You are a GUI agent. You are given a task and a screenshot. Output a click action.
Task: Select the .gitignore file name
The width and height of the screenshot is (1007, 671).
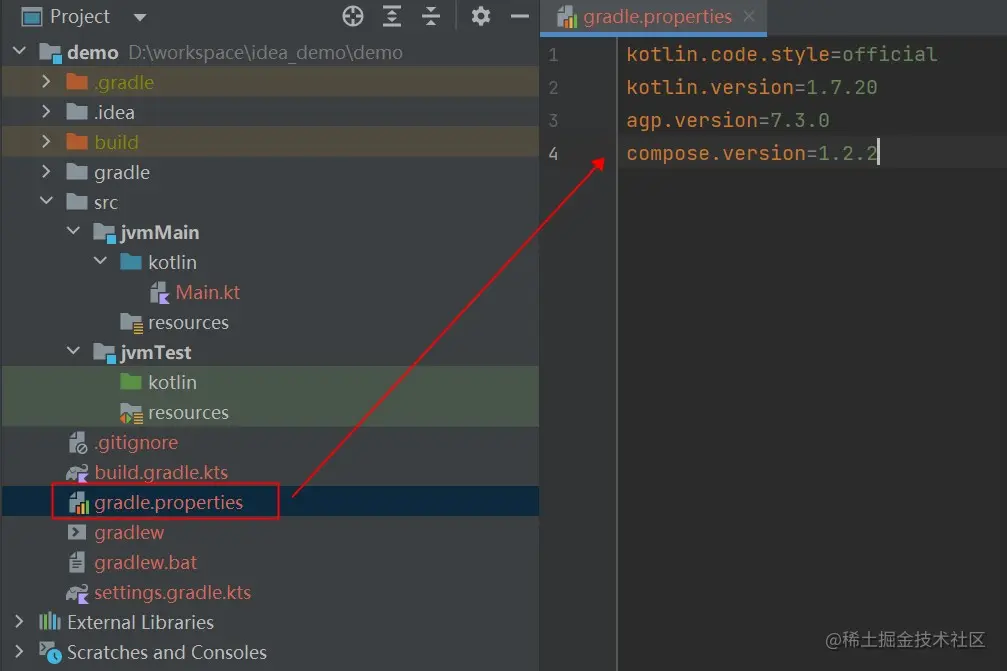point(136,443)
